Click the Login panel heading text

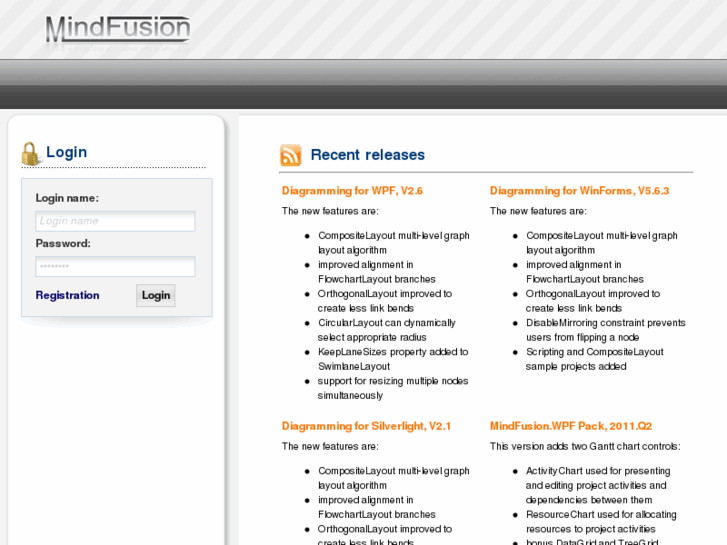(66, 152)
